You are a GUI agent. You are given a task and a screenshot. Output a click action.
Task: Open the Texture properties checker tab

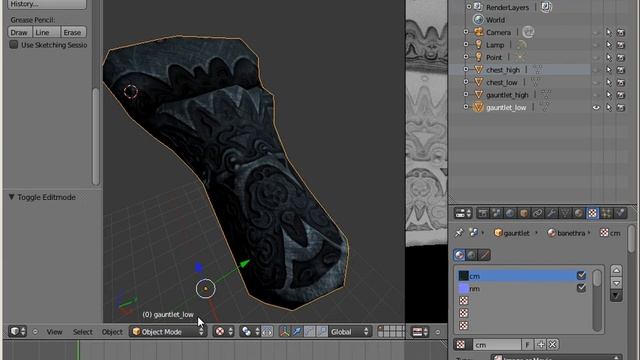592,213
